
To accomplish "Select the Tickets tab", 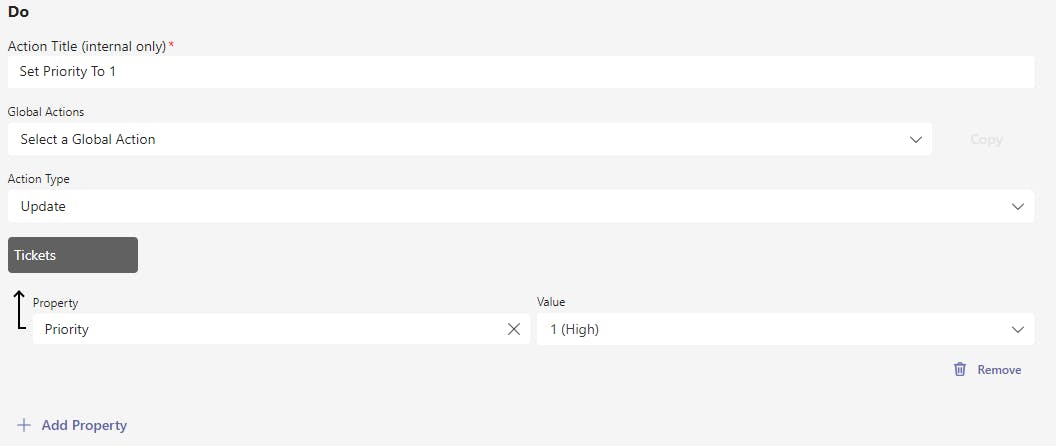I will click(x=73, y=255).
